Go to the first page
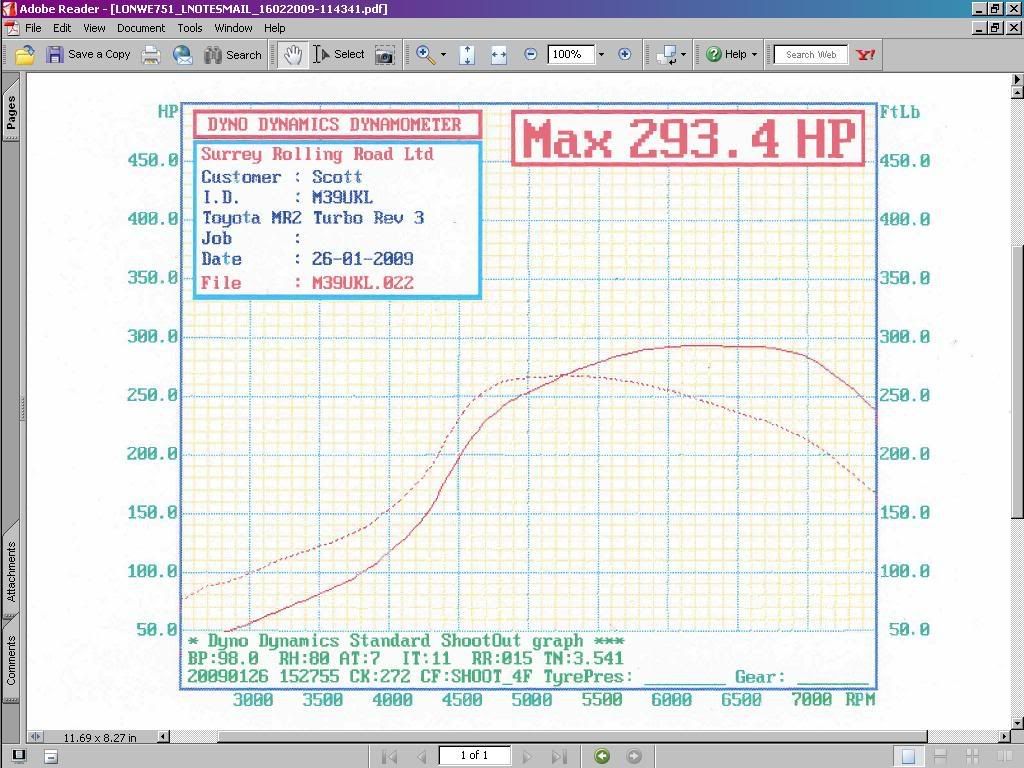The image size is (1024, 768). 389,756
